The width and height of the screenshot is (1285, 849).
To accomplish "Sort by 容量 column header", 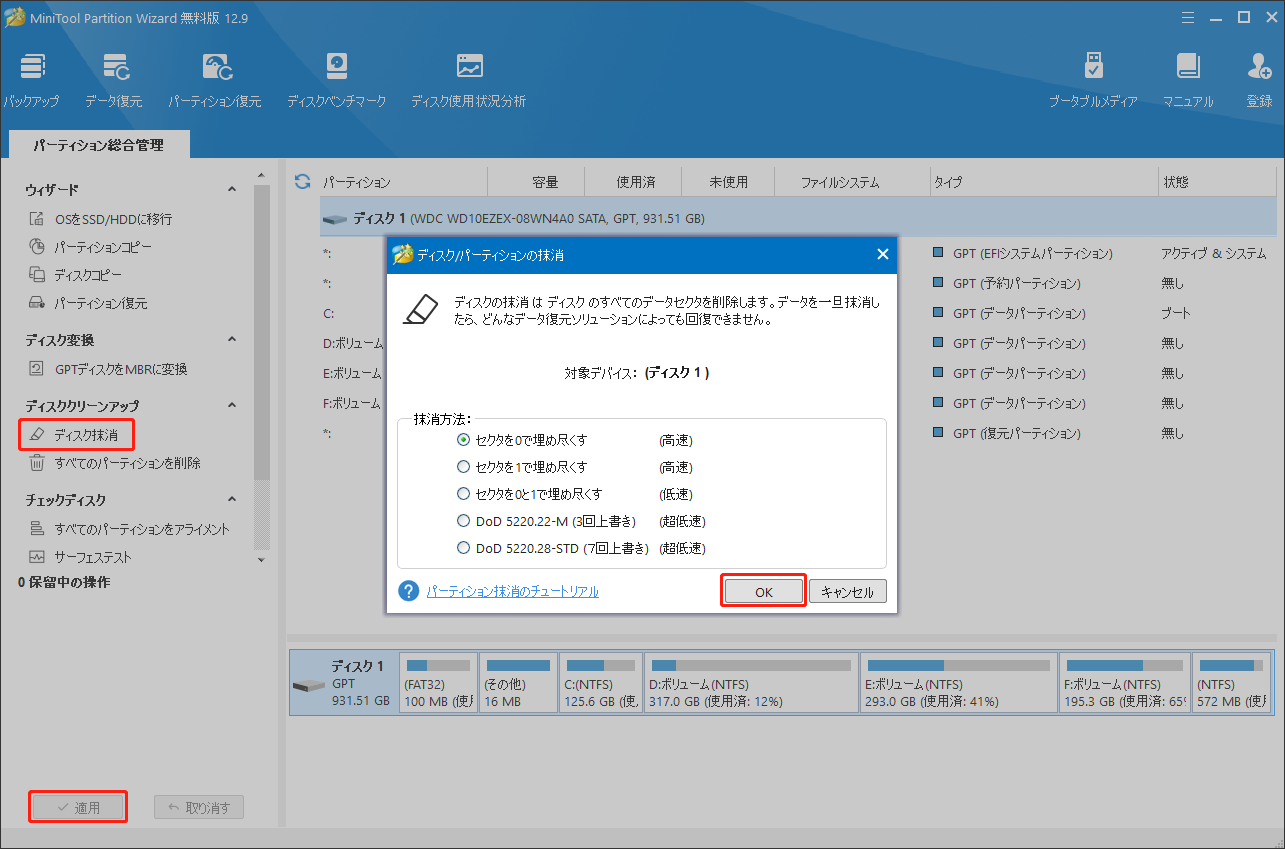I will click(537, 182).
